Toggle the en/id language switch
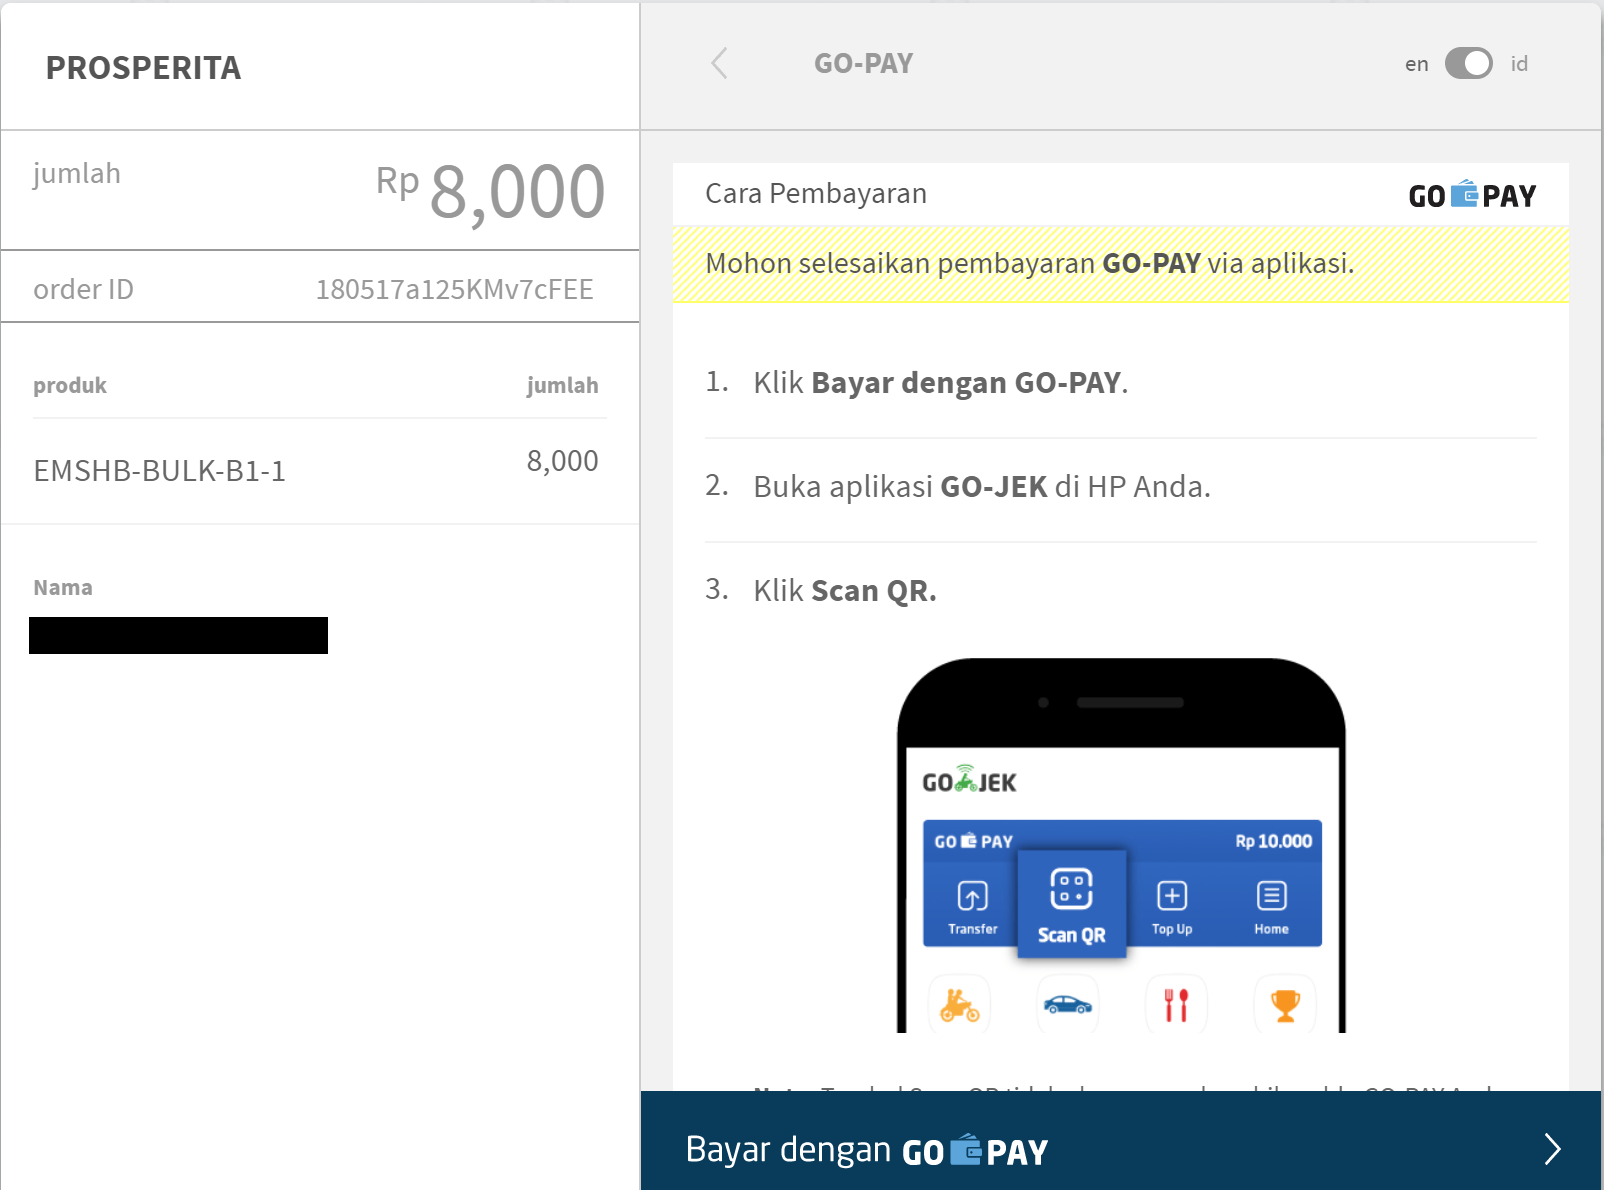This screenshot has height=1190, width=1604. click(x=1468, y=64)
